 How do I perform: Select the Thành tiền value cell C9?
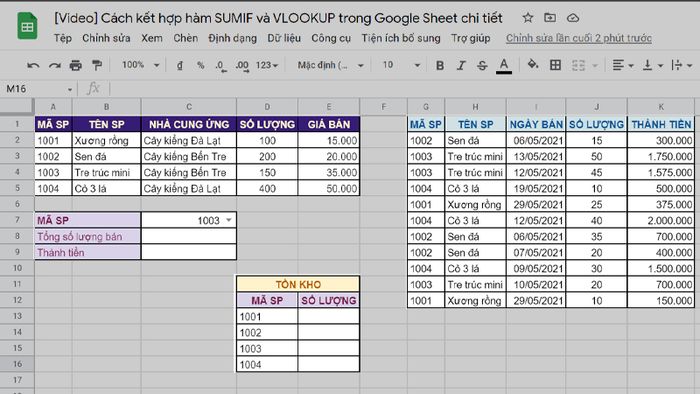pos(189,252)
